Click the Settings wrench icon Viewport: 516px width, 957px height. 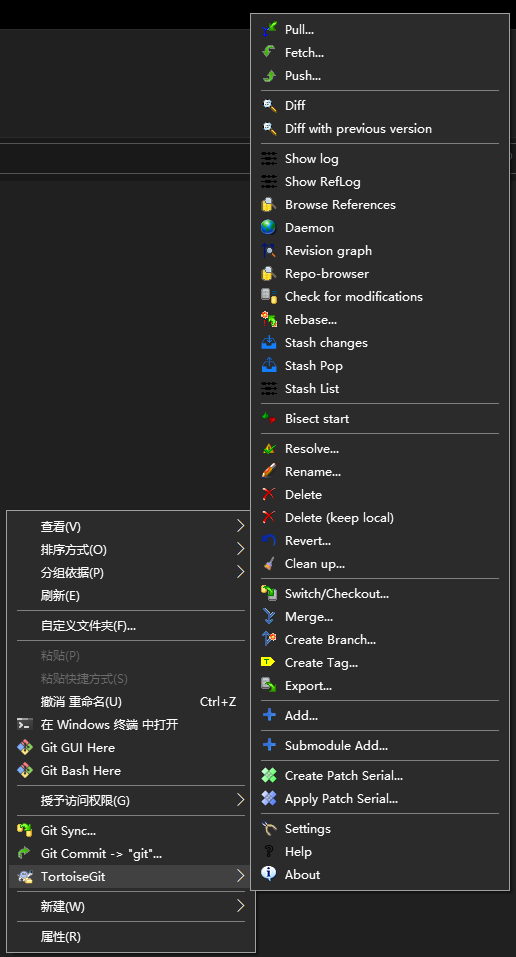click(269, 828)
